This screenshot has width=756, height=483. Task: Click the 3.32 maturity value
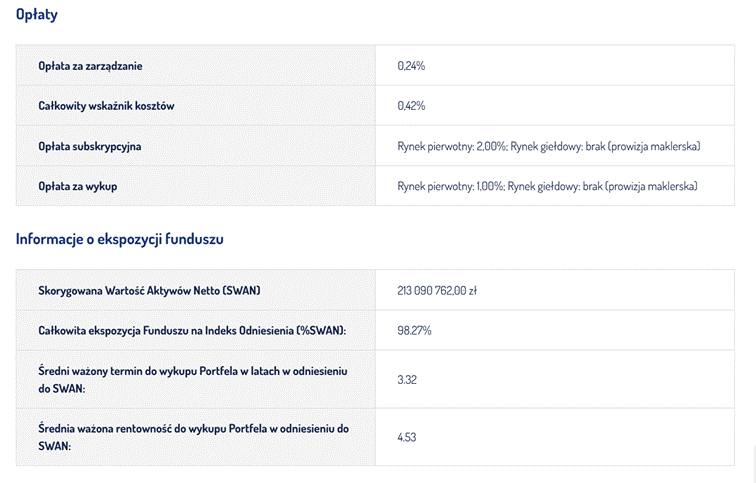point(407,380)
